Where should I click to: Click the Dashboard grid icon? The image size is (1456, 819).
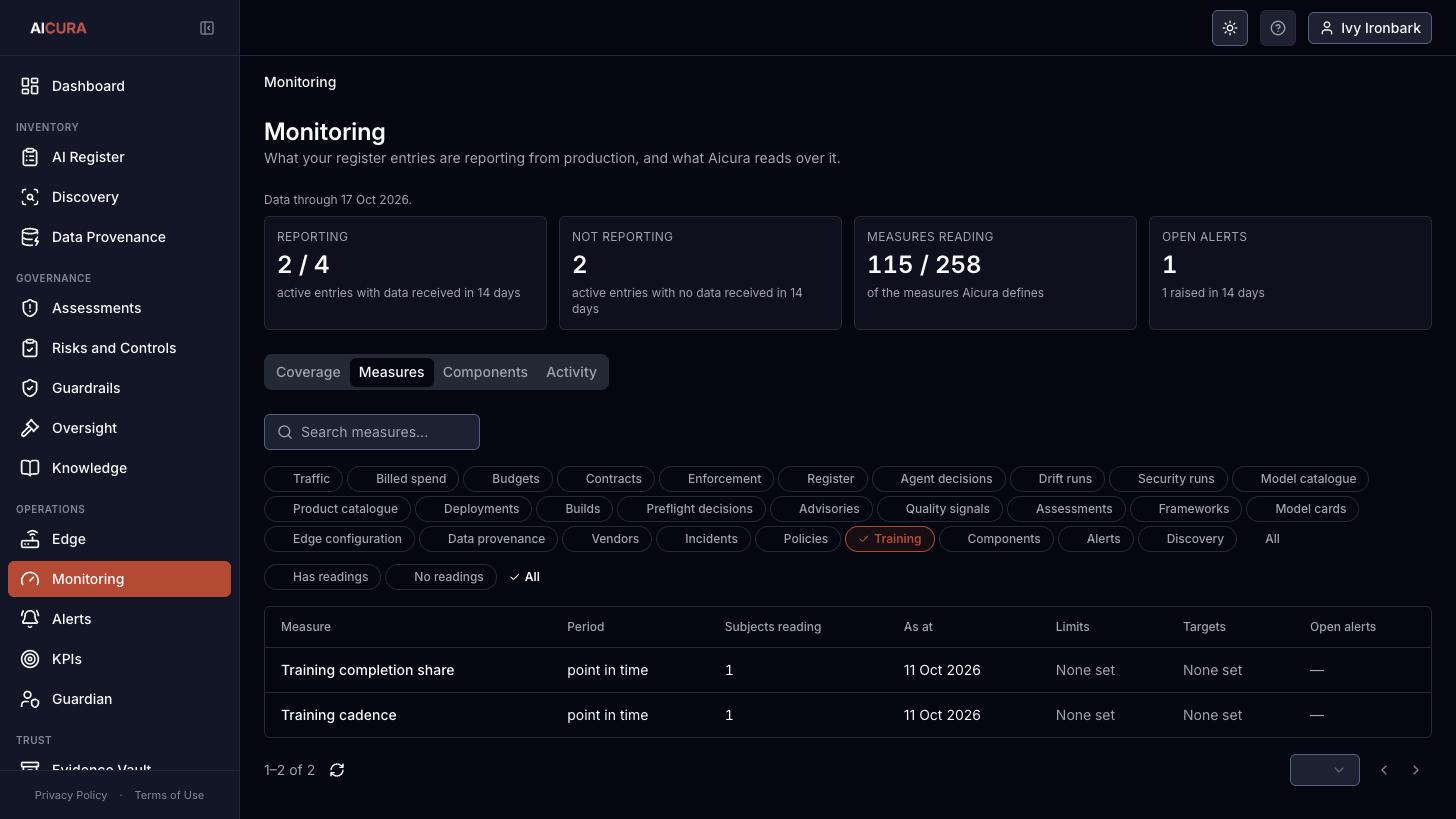tap(30, 86)
